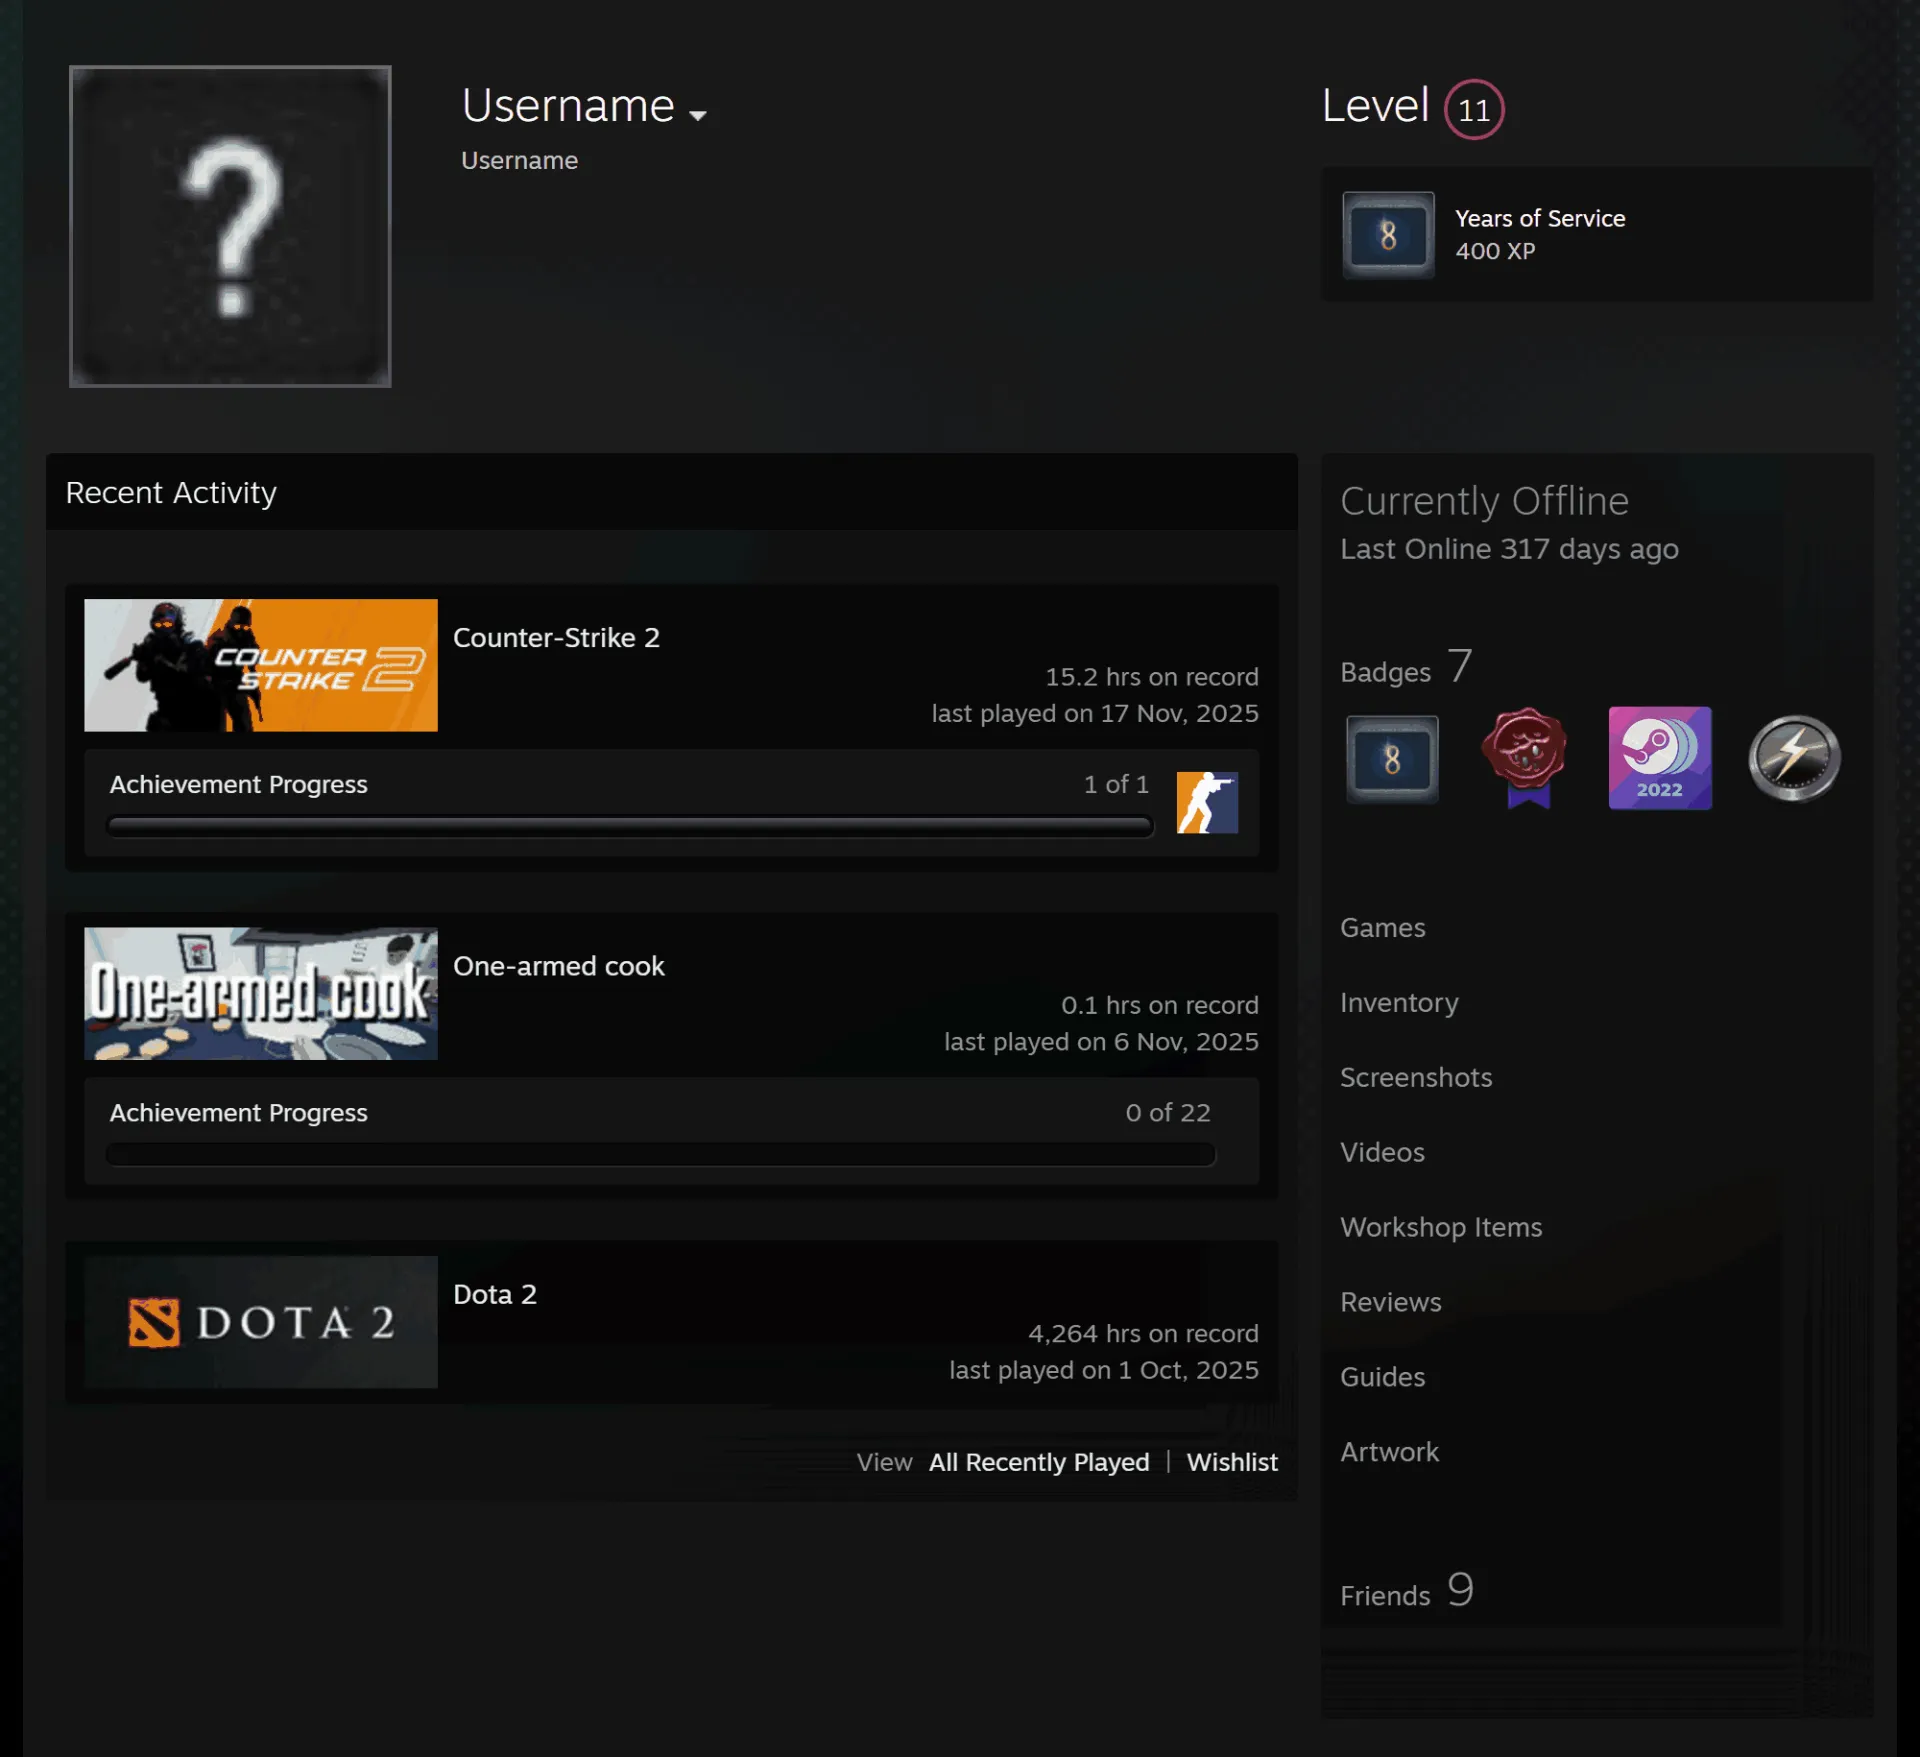
Task: Click the '1 of 1' achievement count
Action: (x=1116, y=785)
